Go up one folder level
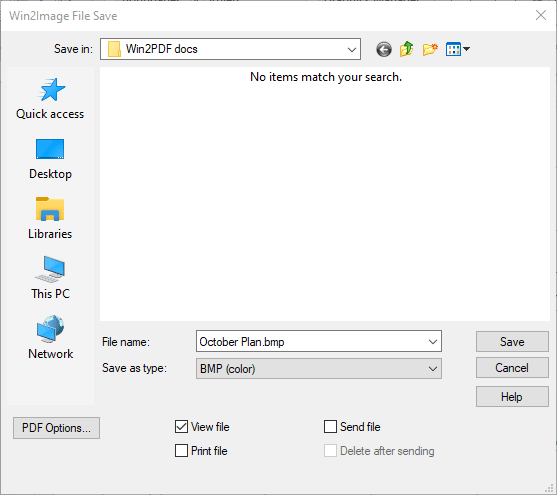This screenshot has width=557, height=495. coord(406,49)
